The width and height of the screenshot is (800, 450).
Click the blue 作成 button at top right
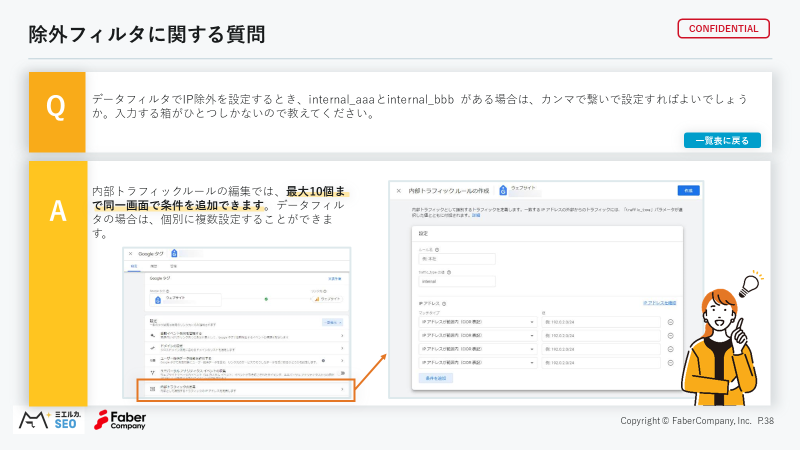tap(688, 190)
